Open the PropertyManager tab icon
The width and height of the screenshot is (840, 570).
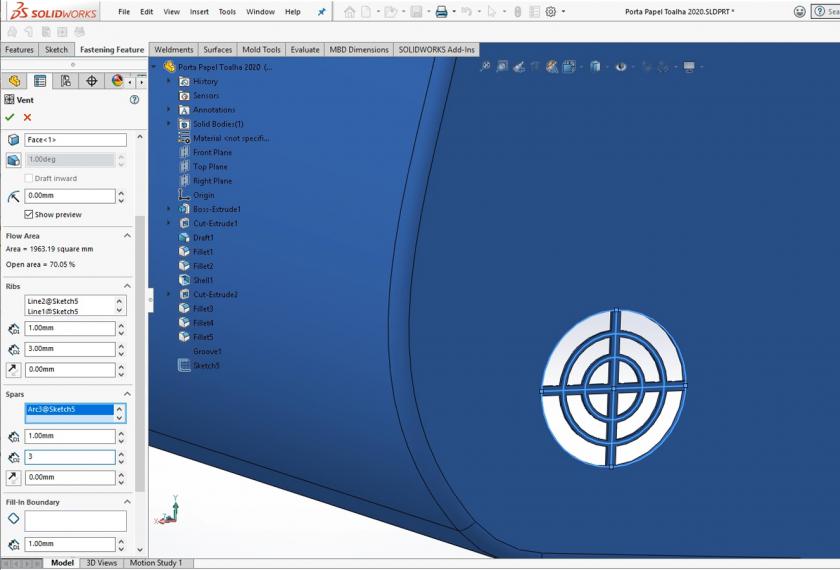pyautogui.click(x=40, y=81)
